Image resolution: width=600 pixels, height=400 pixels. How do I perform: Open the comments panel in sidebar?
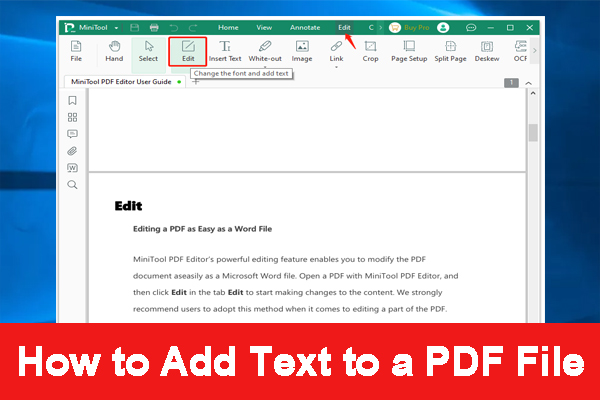(72, 134)
